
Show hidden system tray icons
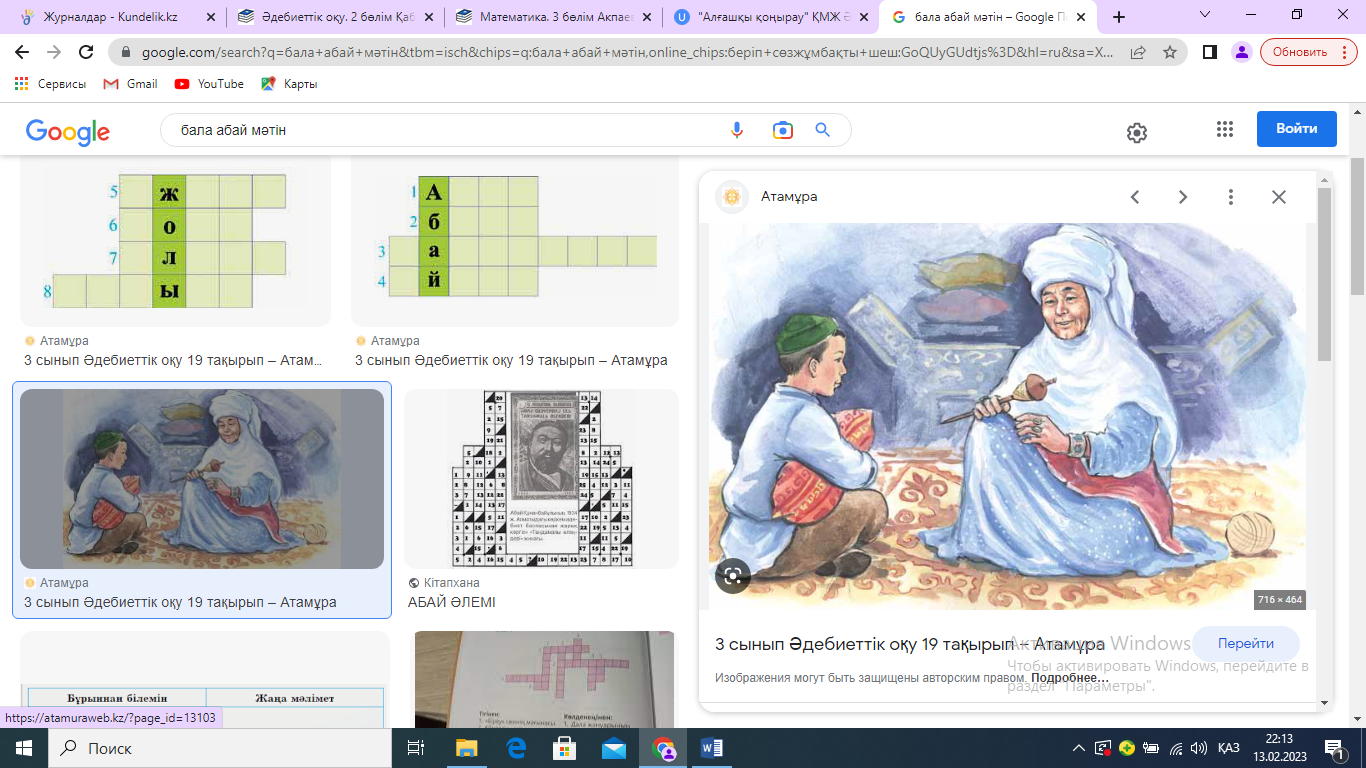click(x=1079, y=748)
